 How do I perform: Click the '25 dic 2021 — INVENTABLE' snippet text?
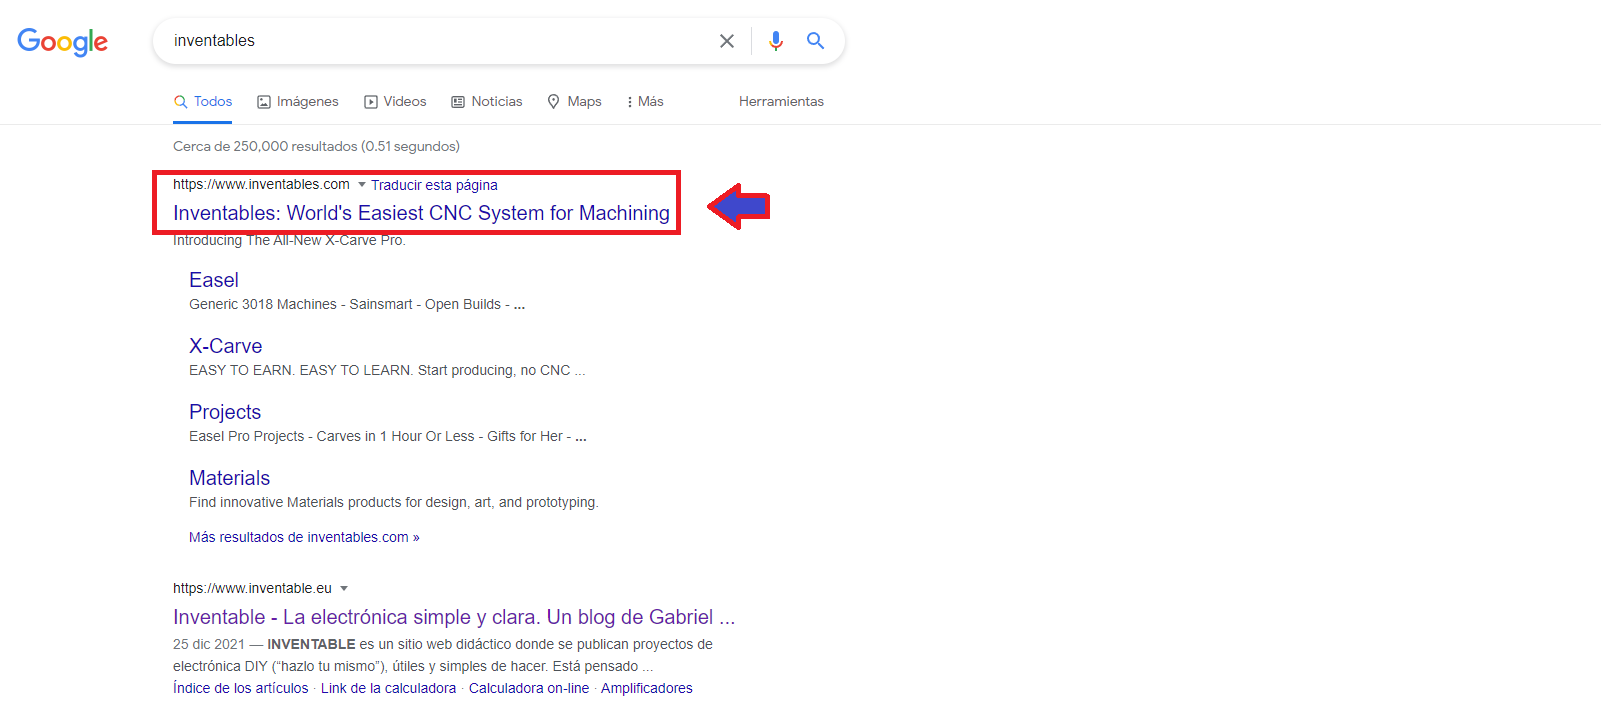443,655
